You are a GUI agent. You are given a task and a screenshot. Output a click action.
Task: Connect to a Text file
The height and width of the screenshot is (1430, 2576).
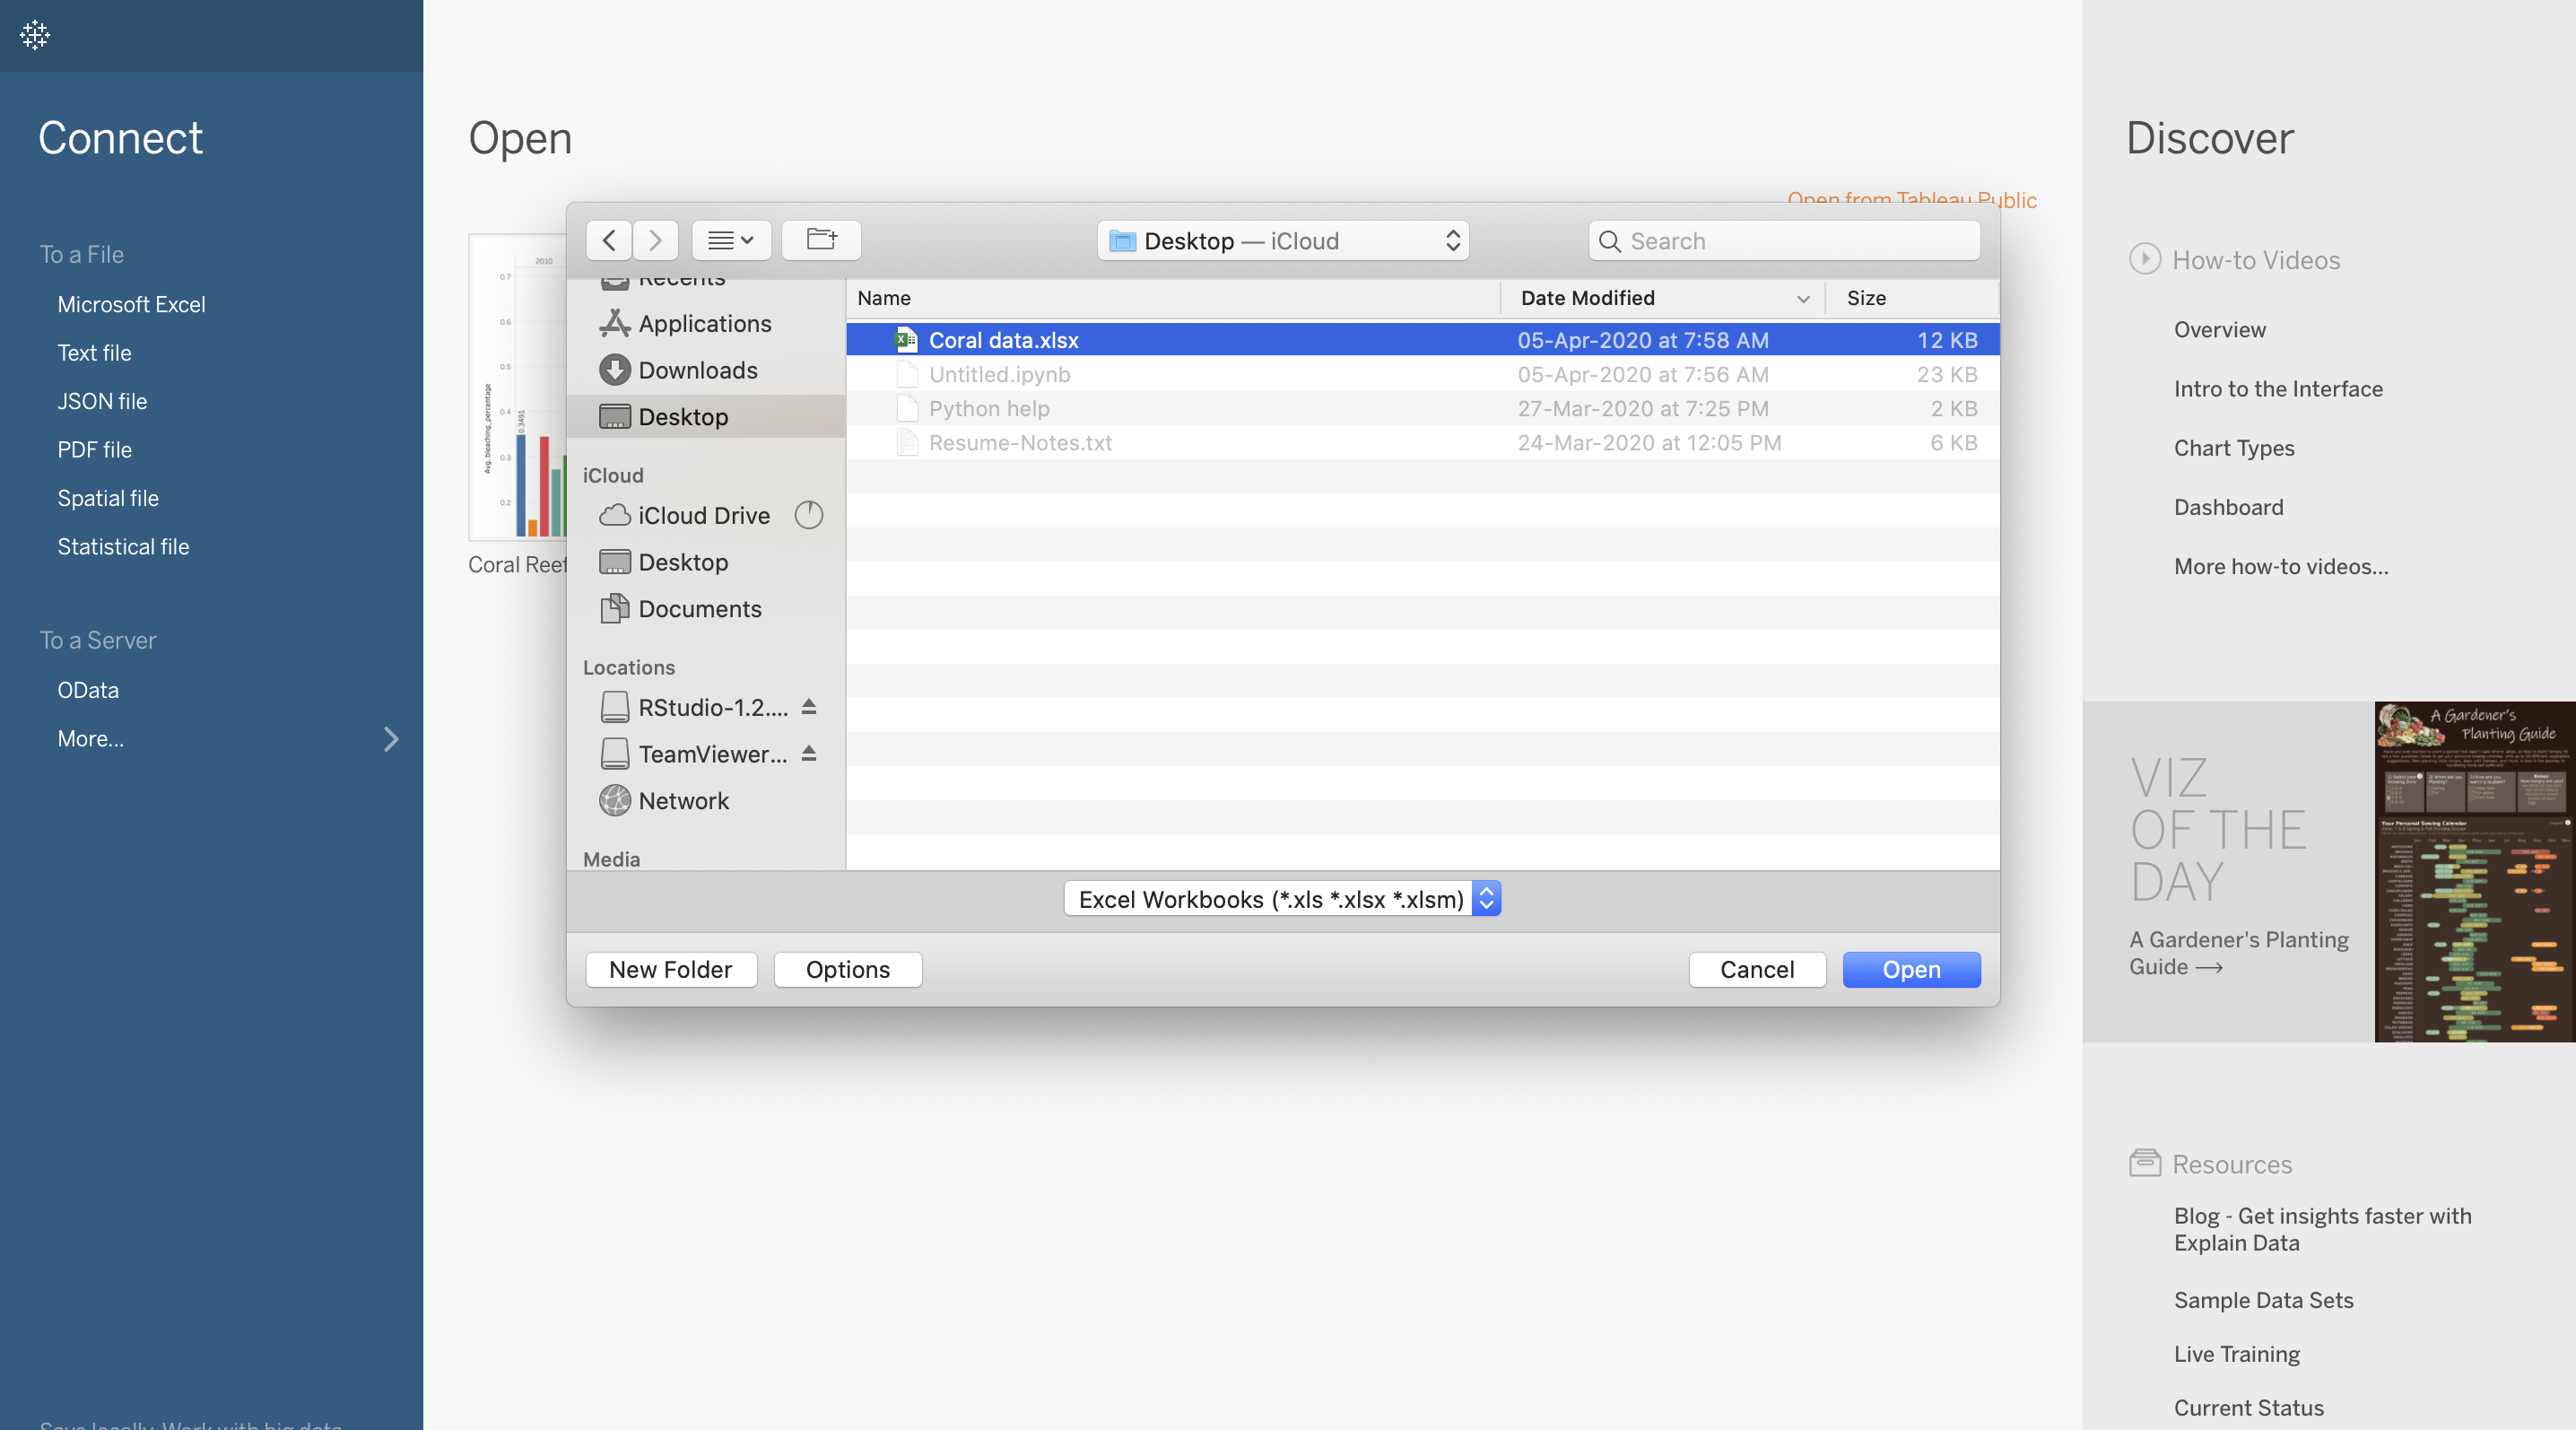pos(94,352)
